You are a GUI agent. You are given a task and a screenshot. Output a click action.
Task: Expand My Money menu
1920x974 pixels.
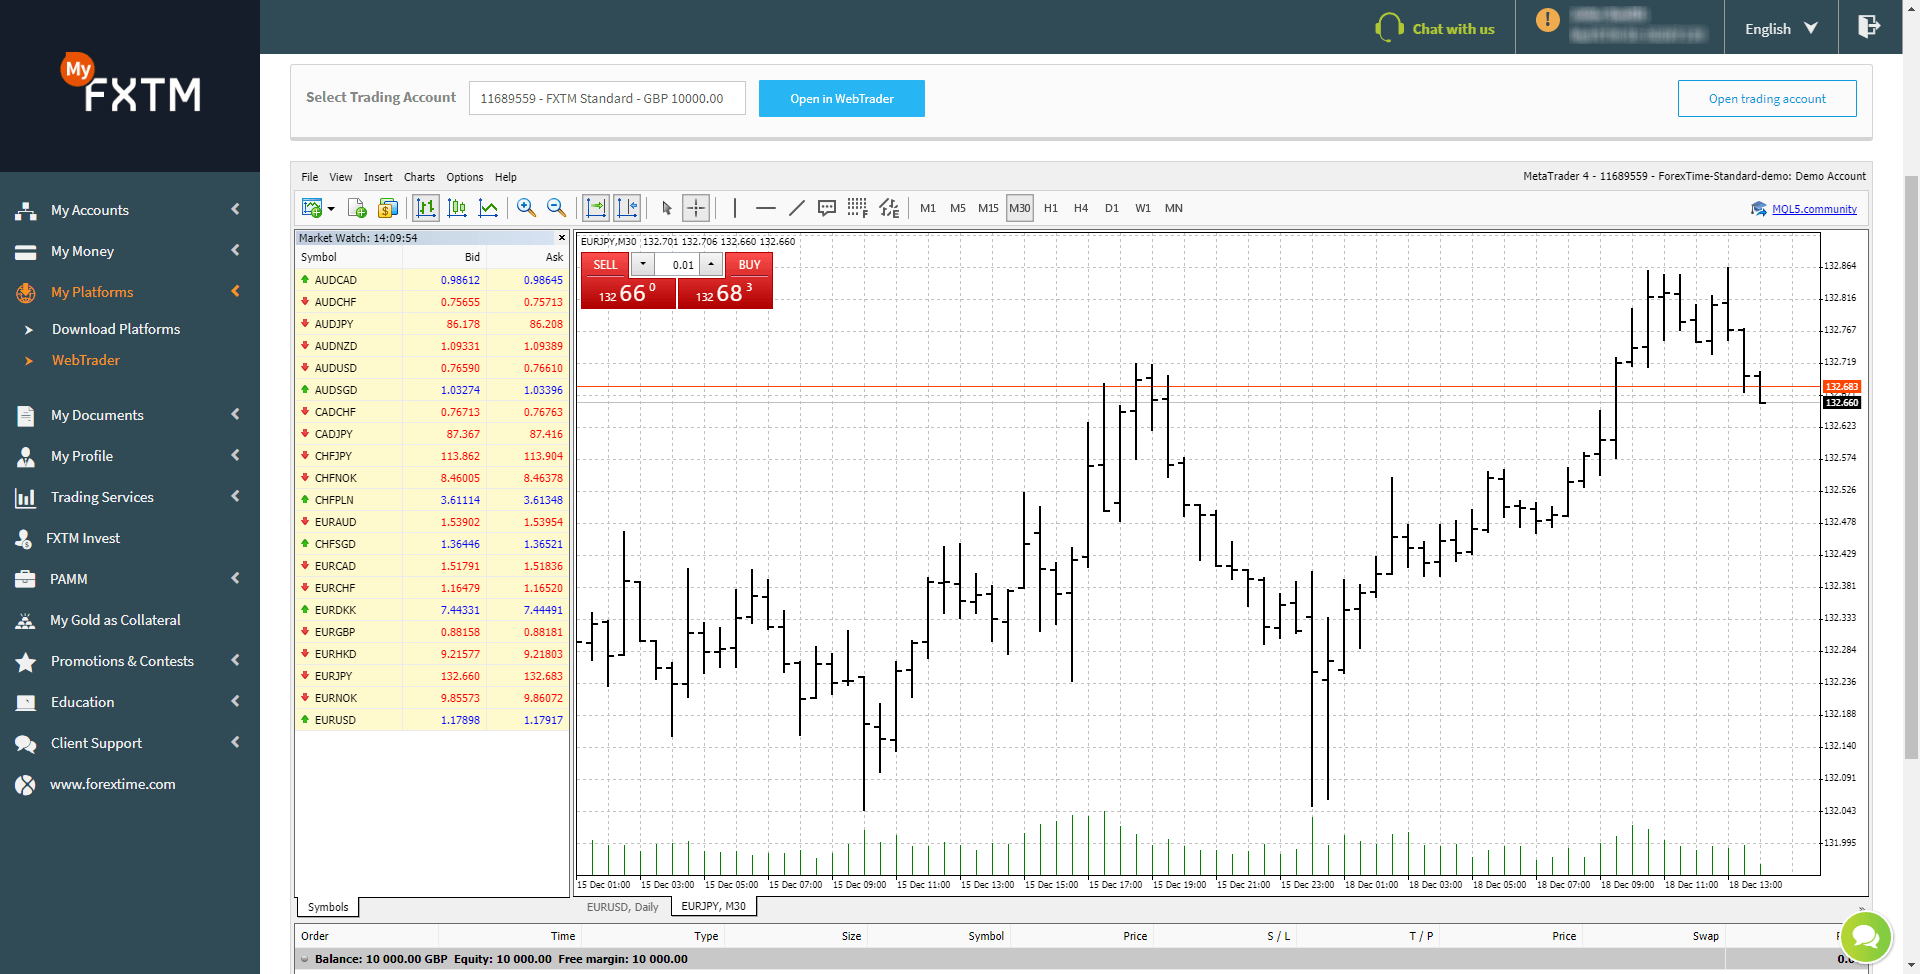pyautogui.click(x=128, y=251)
